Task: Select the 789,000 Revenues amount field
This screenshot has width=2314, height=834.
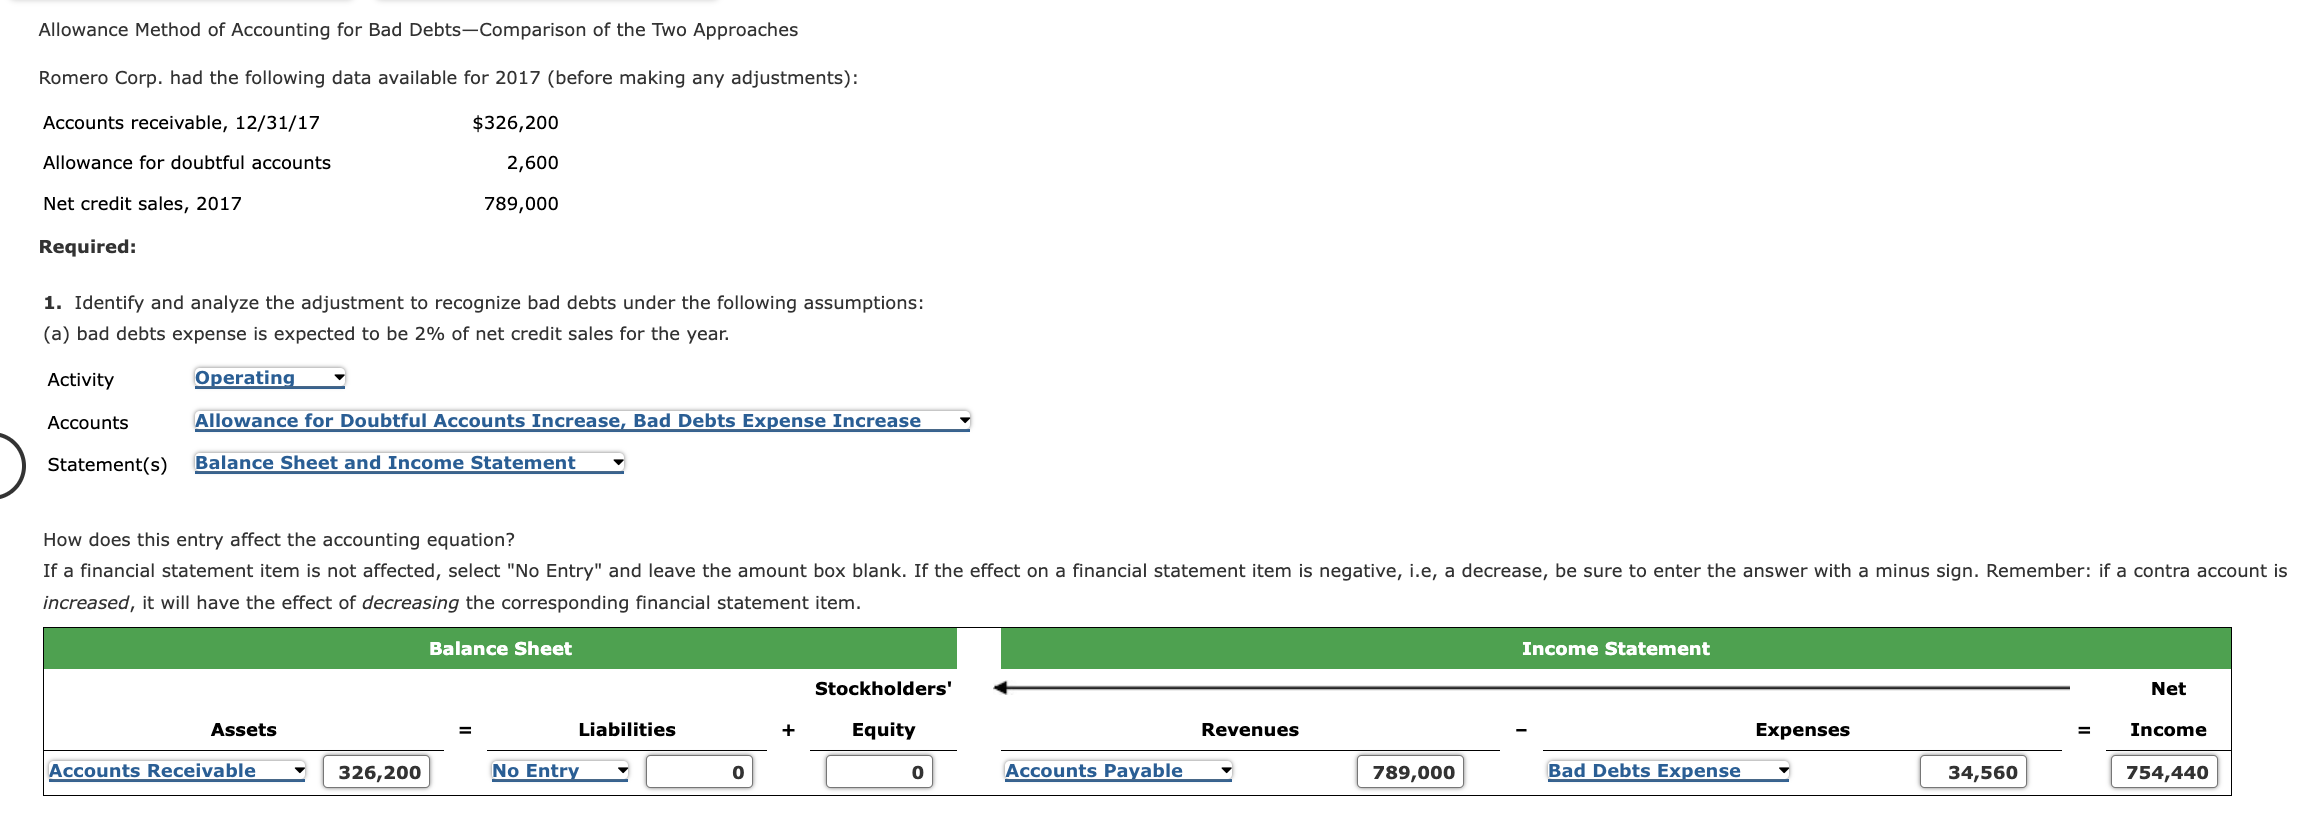Action: 1410,771
